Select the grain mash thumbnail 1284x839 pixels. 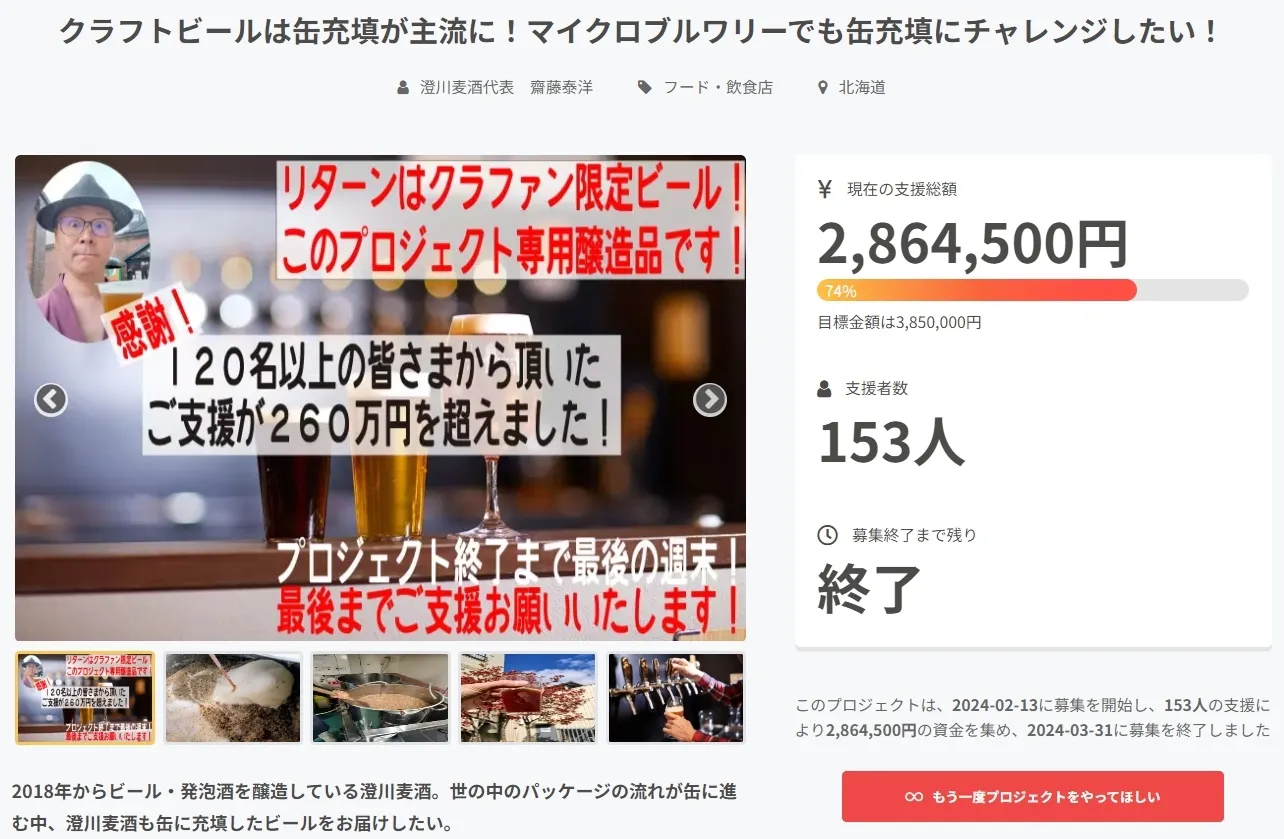tap(233, 698)
